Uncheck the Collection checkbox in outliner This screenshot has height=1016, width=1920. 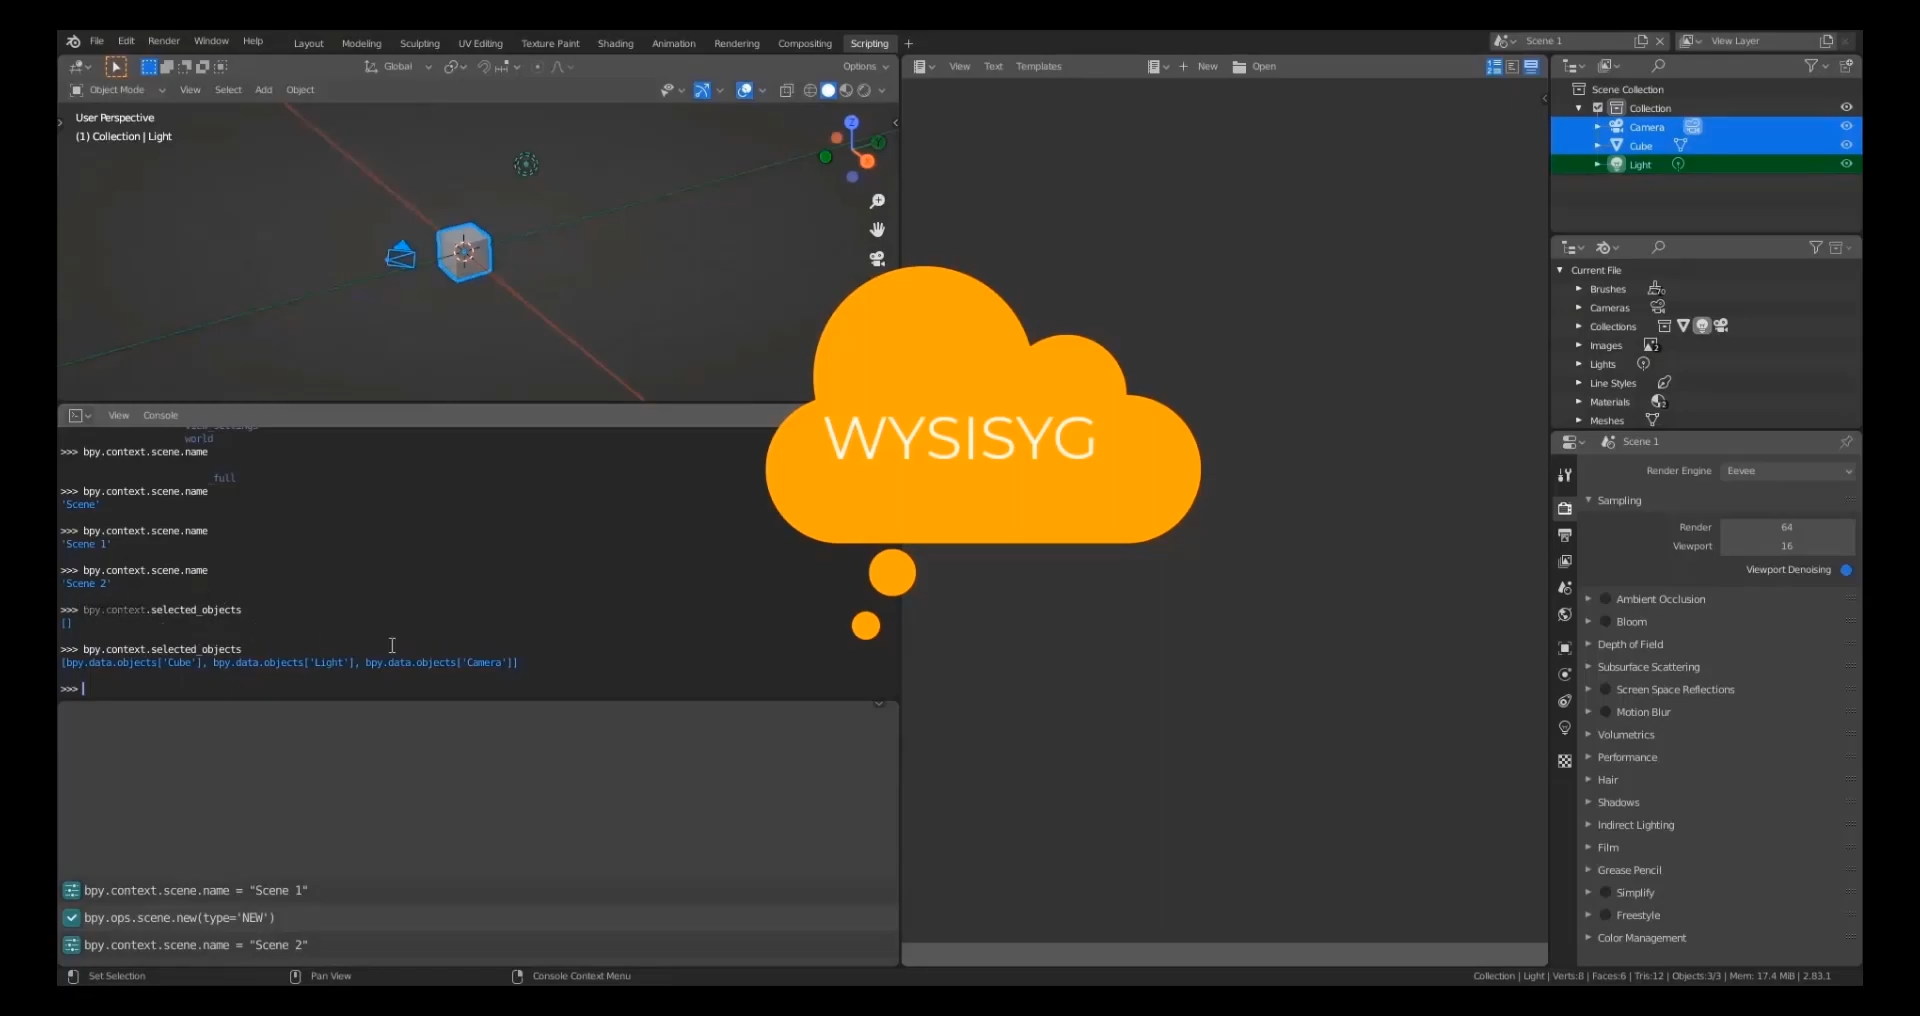click(1598, 108)
